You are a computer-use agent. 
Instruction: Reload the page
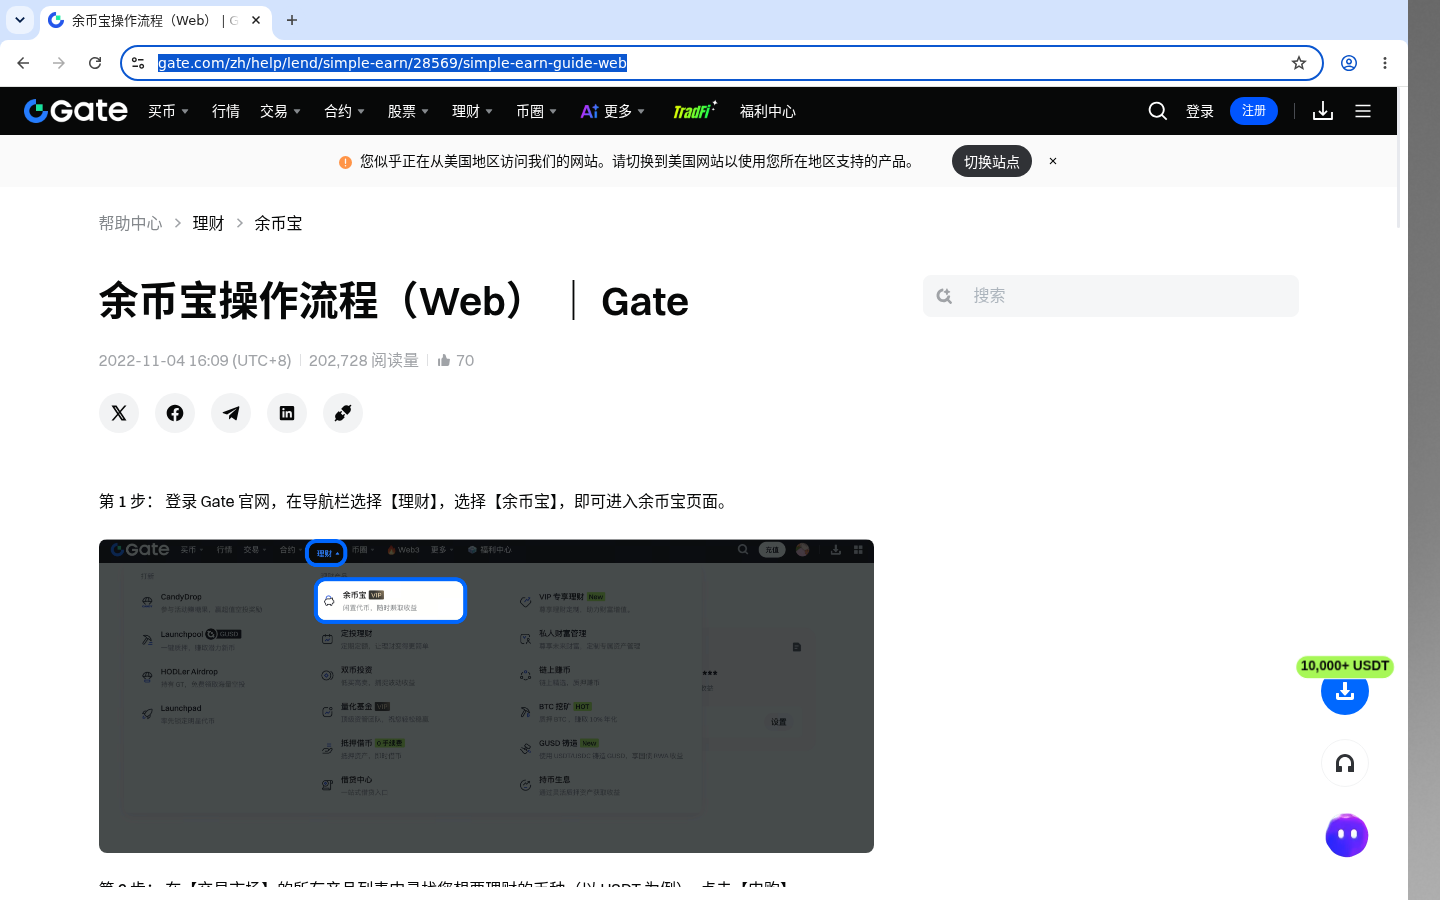click(x=95, y=63)
